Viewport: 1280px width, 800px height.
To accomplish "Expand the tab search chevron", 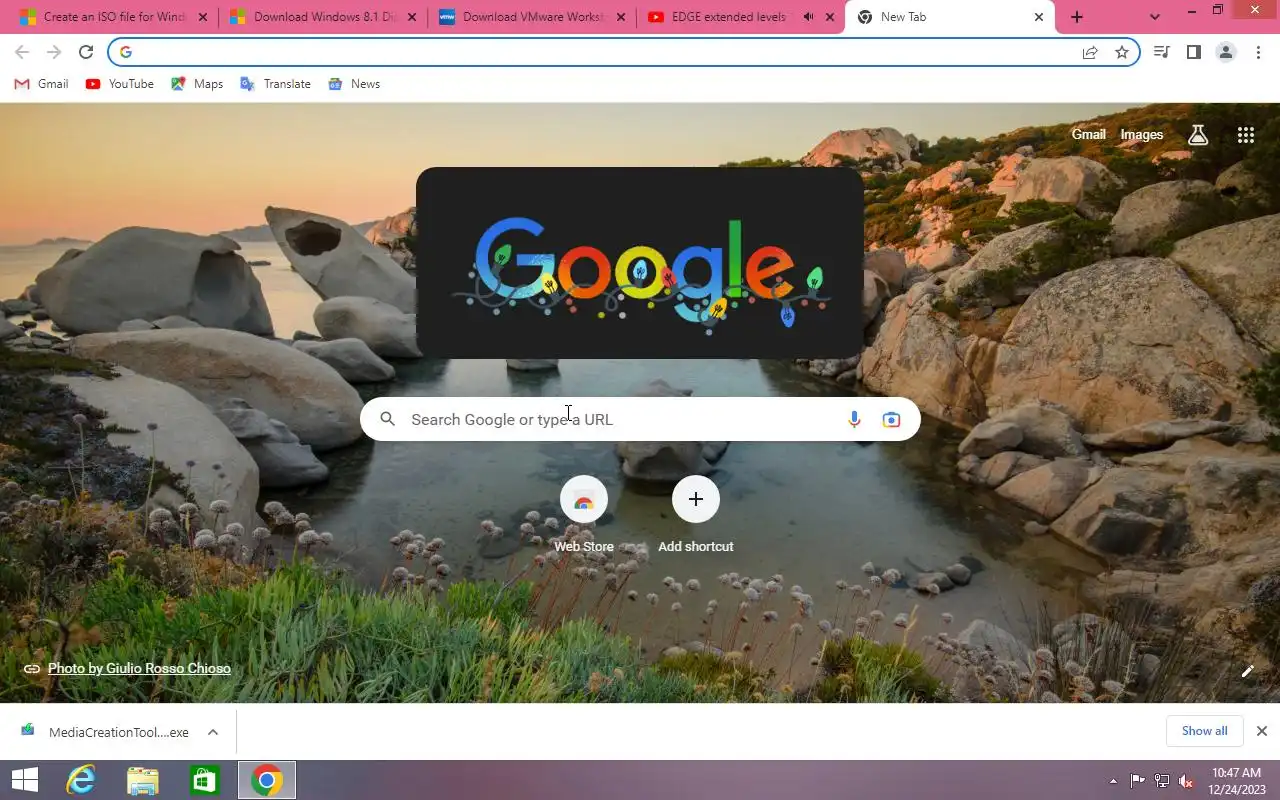I will pos(1155,17).
